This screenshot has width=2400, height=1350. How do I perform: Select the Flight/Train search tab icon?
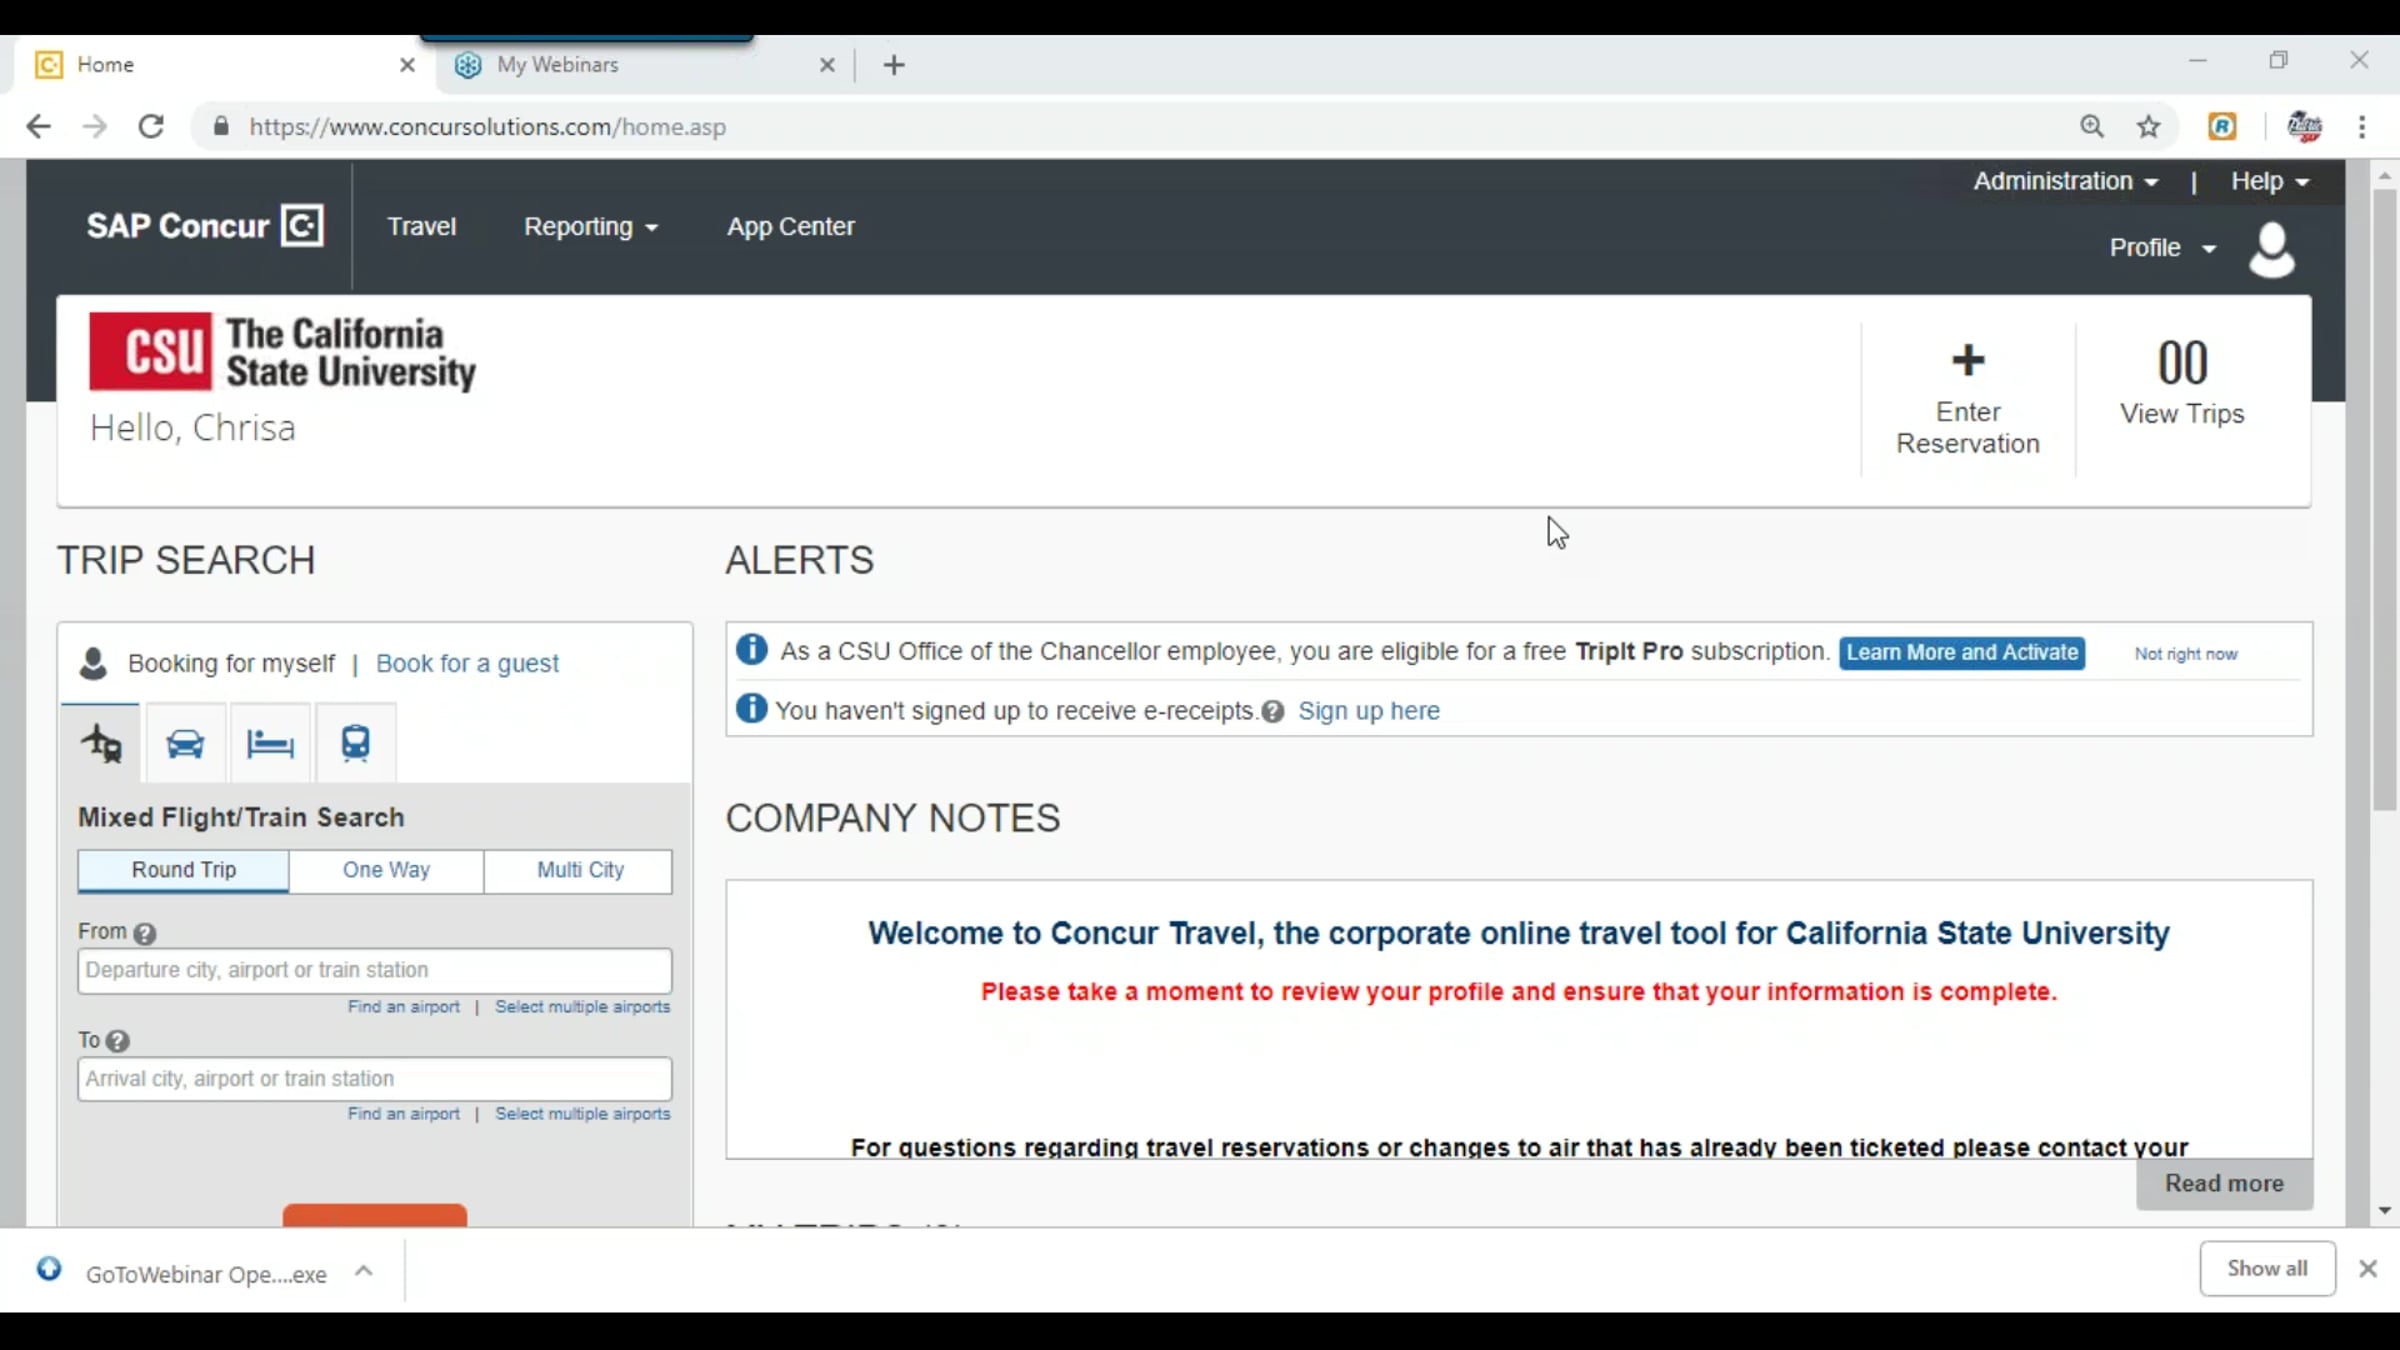[x=101, y=743]
